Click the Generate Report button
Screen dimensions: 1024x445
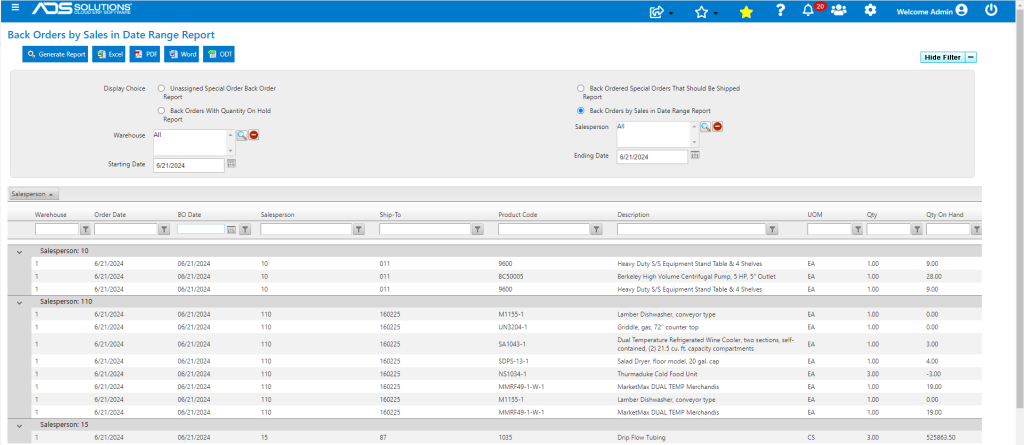point(55,55)
